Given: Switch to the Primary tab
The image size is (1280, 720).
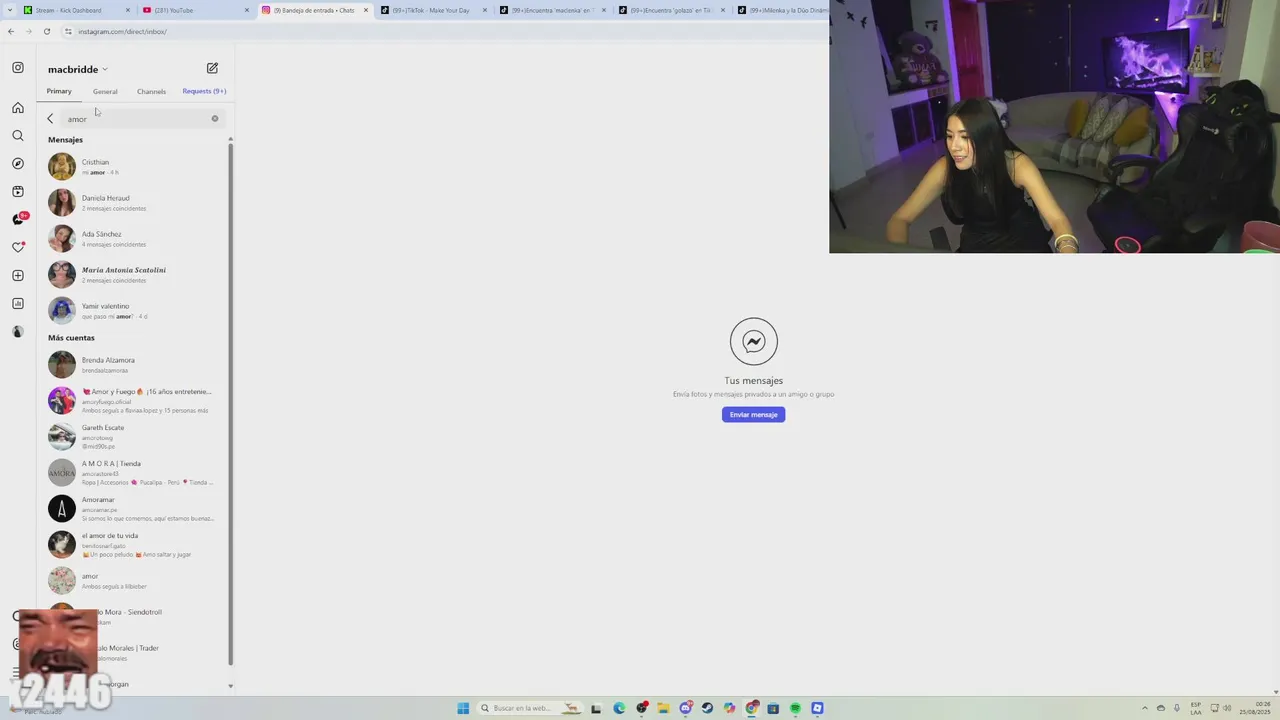Looking at the screenshot, I should 59,91.
